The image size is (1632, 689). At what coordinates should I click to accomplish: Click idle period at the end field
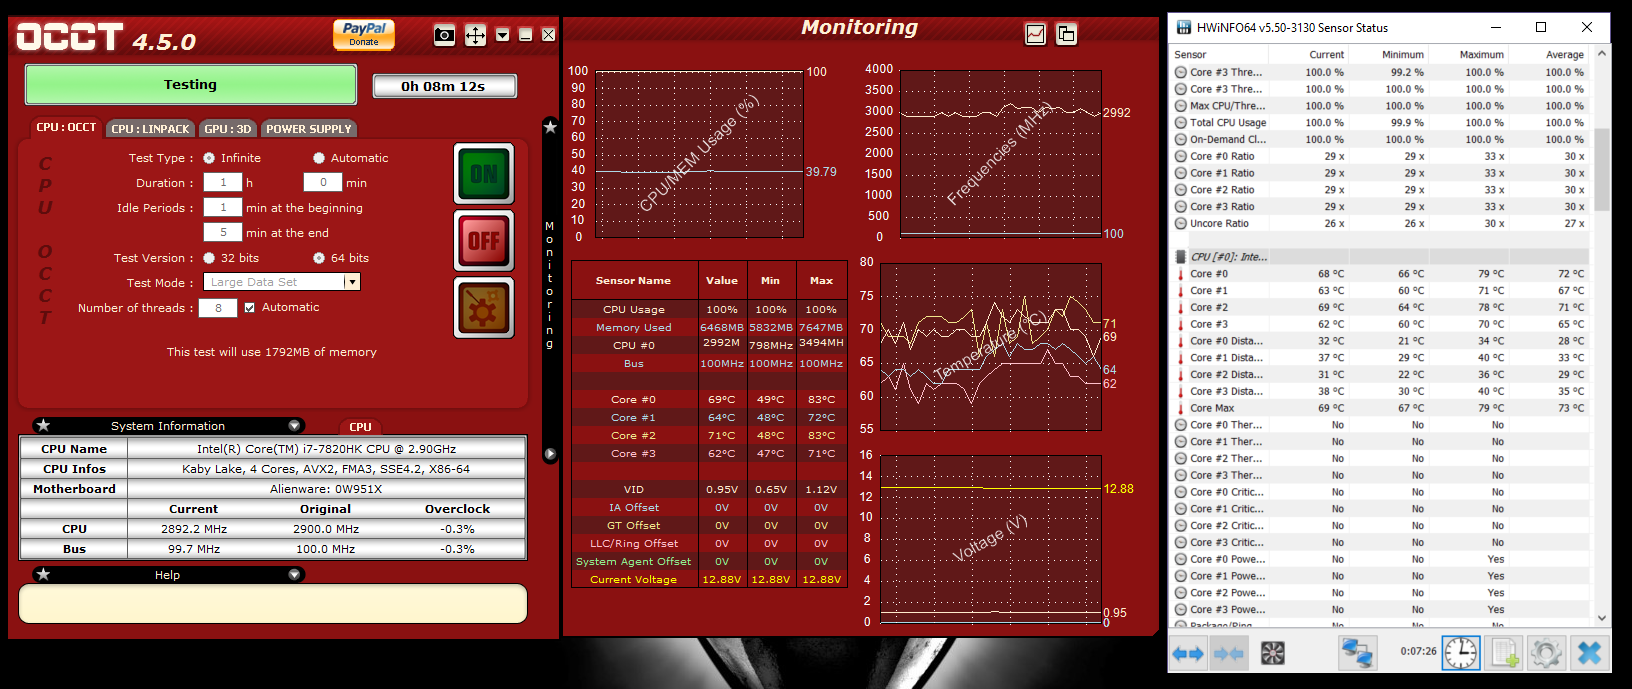[x=223, y=232]
